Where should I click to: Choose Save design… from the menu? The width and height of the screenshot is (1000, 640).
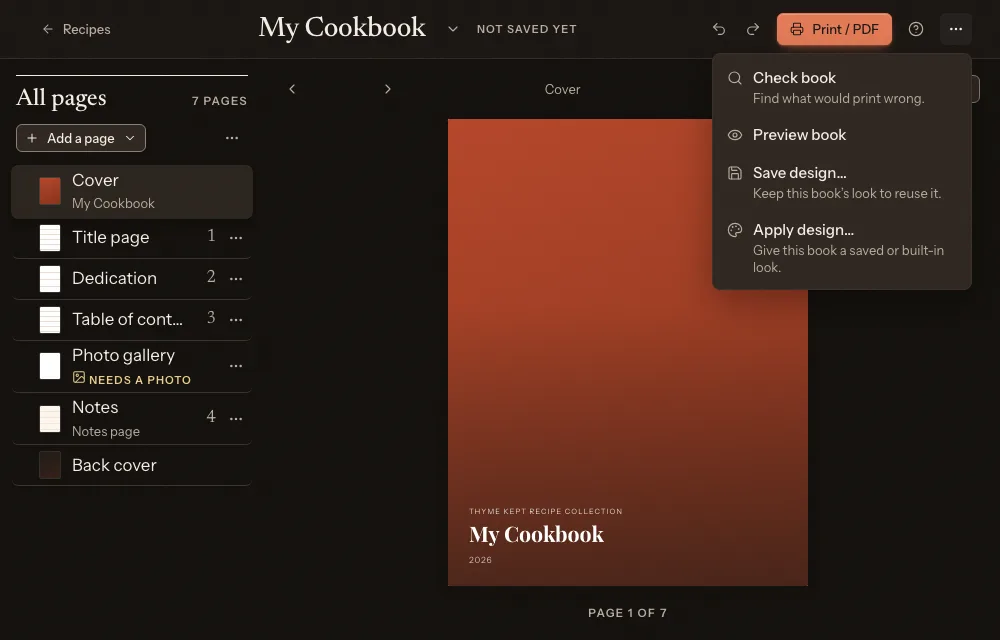pos(842,183)
